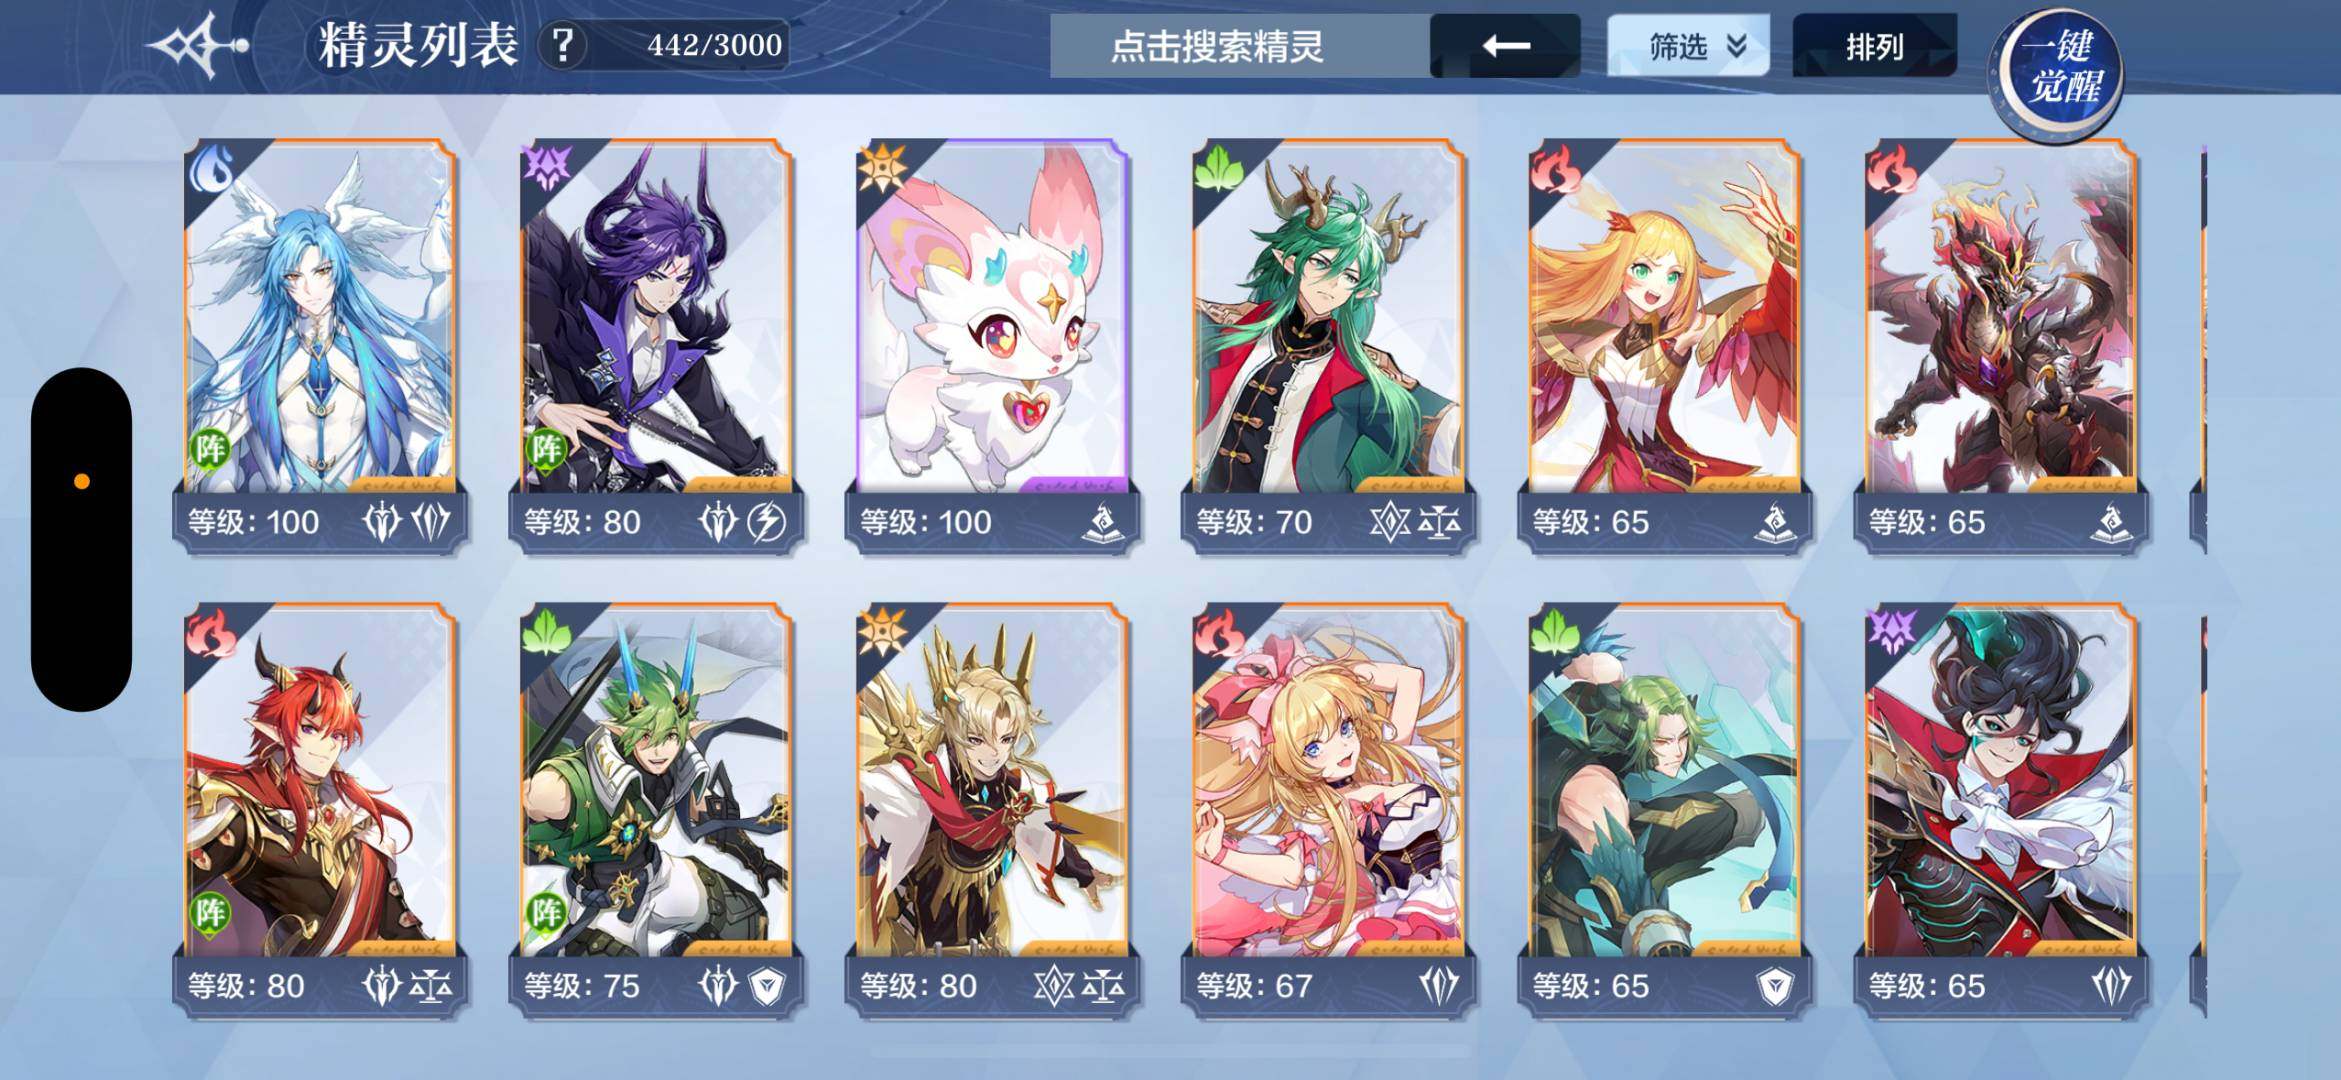
Task: Choose the golden crowned spirit level 80 card
Action: 993,810
